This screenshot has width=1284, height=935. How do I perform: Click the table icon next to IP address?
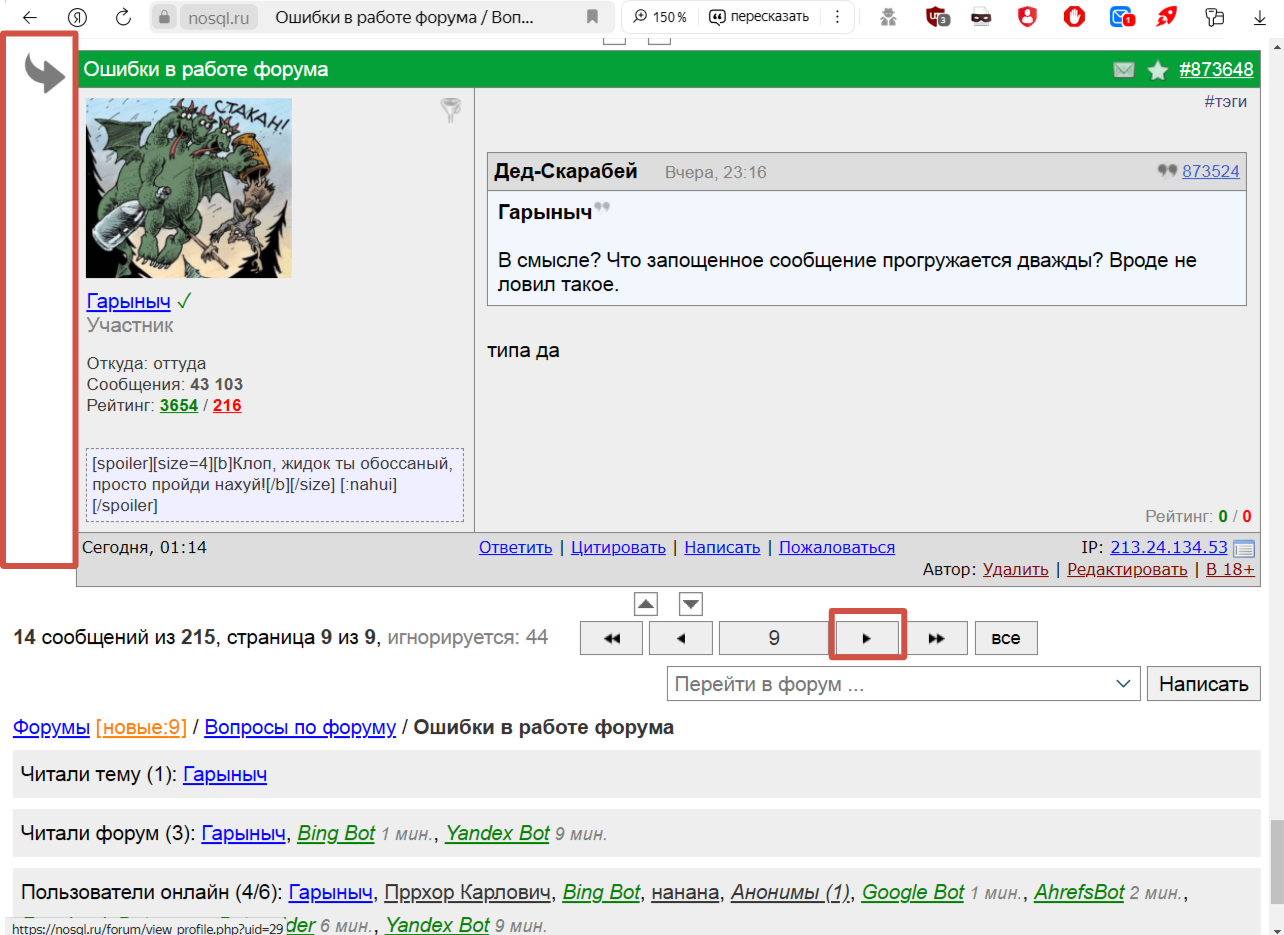[x=1244, y=548]
